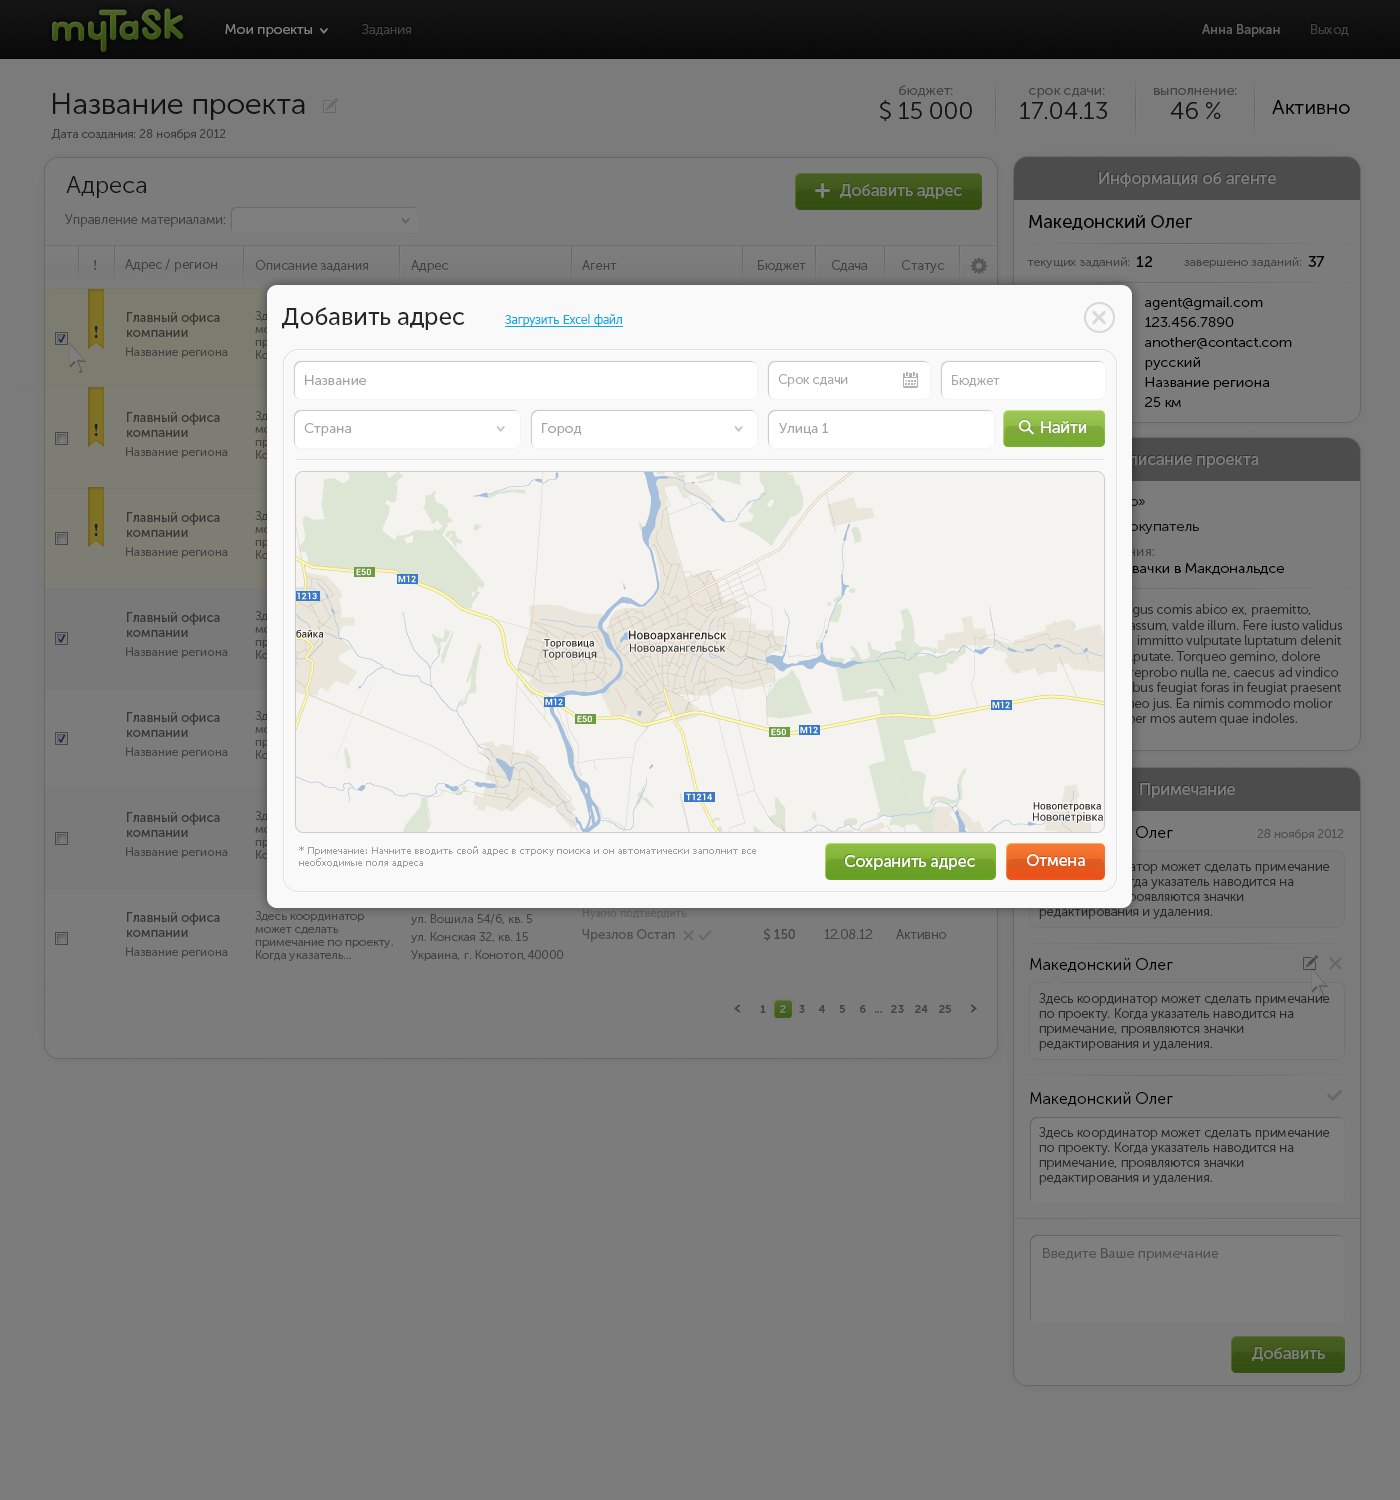Image resolution: width=1400 pixels, height=1500 pixels.
Task: Click into the Название input field
Action: (x=525, y=381)
